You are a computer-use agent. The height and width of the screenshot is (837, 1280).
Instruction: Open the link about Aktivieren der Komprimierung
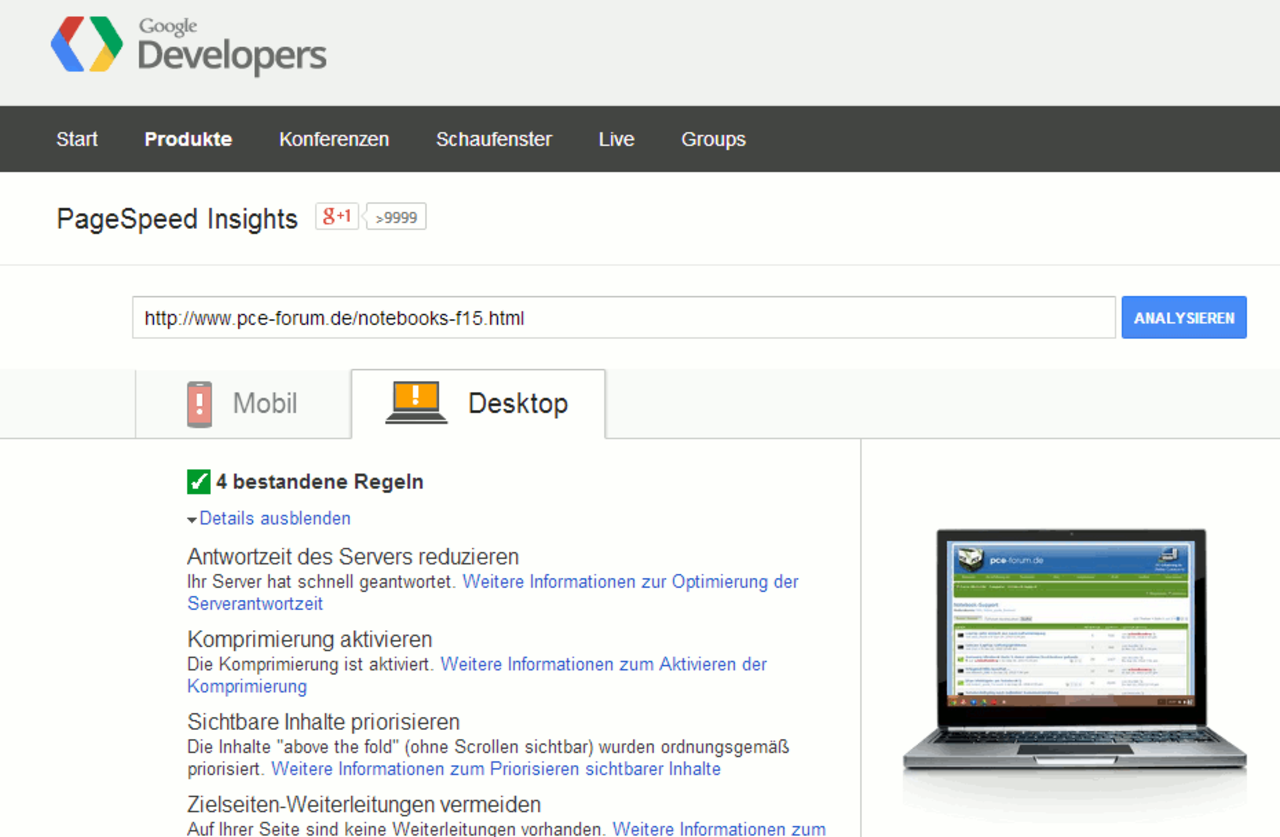[x=477, y=675]
